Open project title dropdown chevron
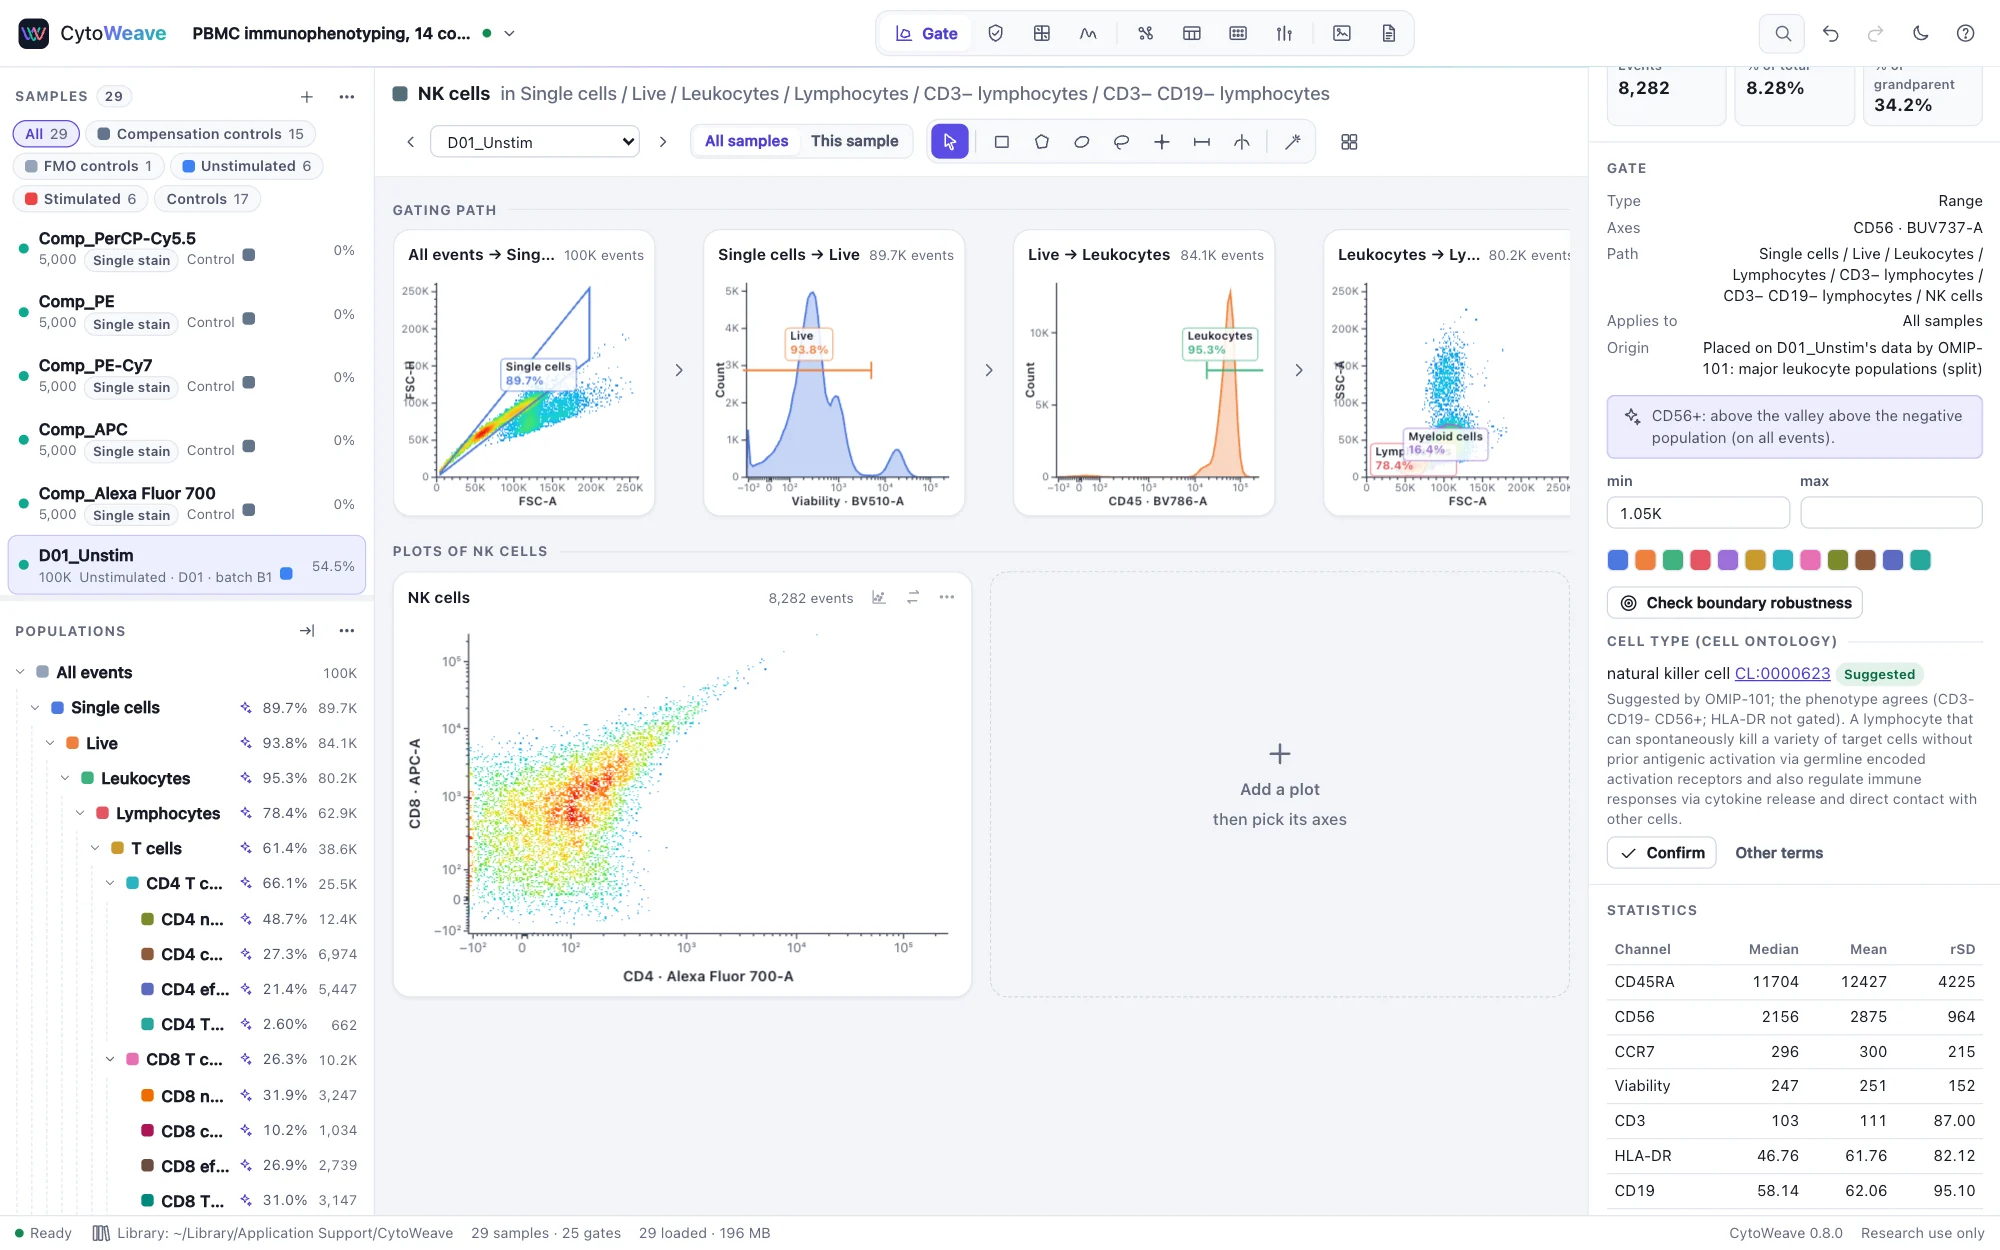 click(509, 33)
